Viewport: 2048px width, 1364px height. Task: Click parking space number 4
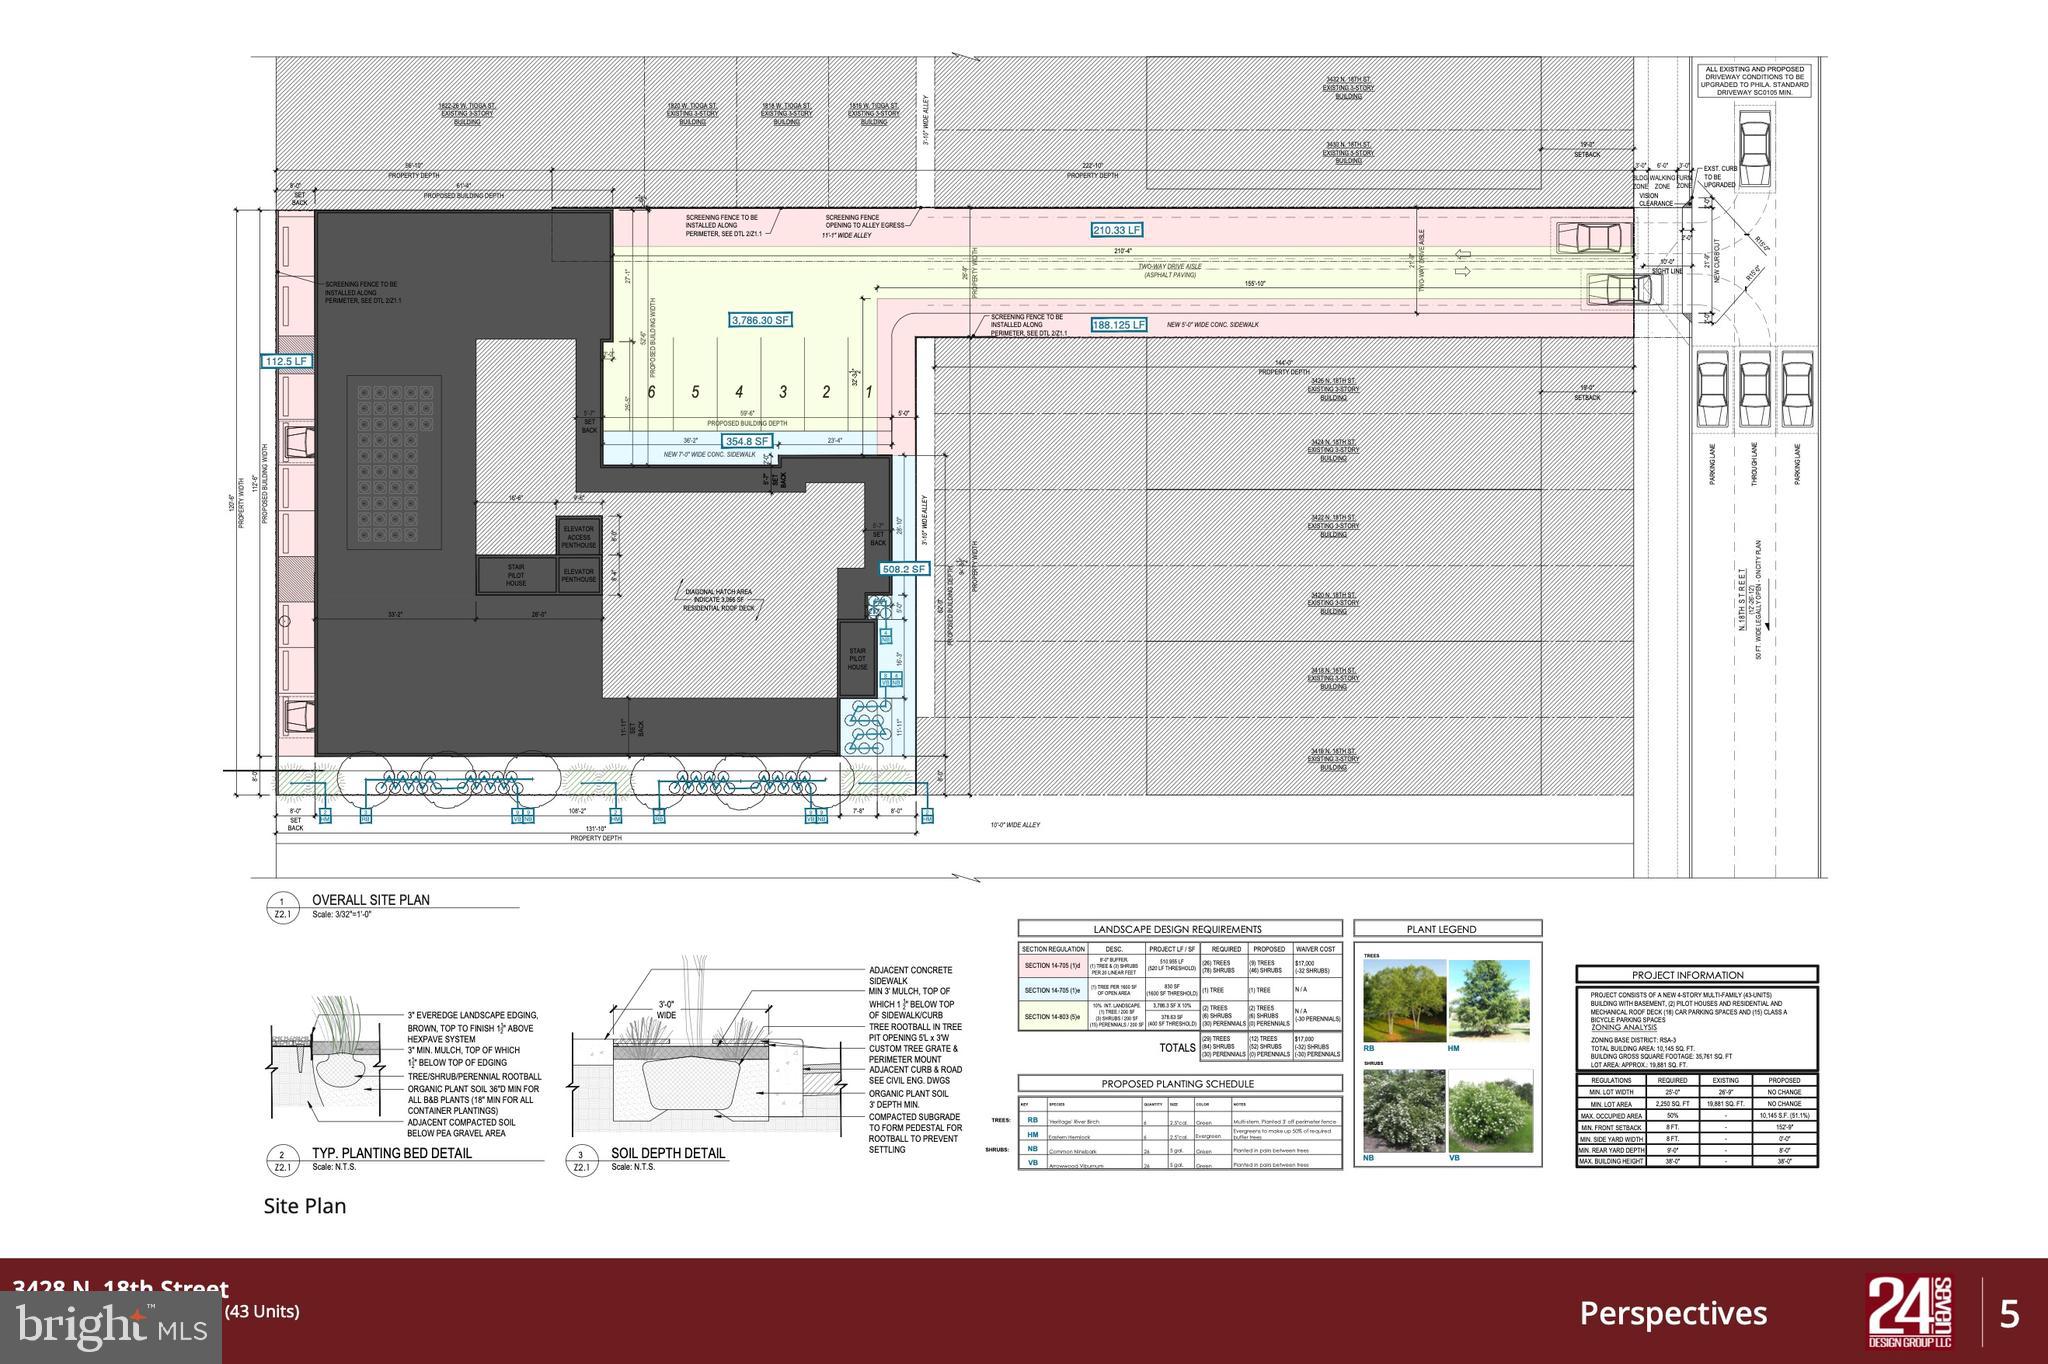click(x=739, y=392)
